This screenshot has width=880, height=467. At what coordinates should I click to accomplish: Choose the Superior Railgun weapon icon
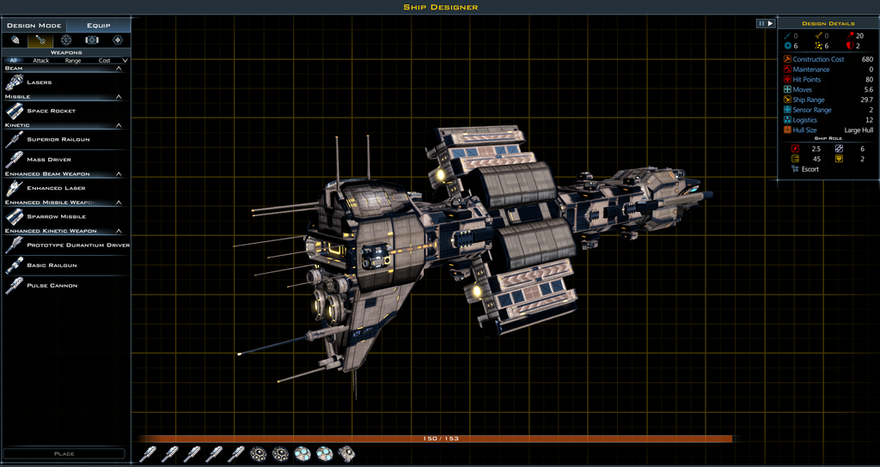(x=14, y=140)
